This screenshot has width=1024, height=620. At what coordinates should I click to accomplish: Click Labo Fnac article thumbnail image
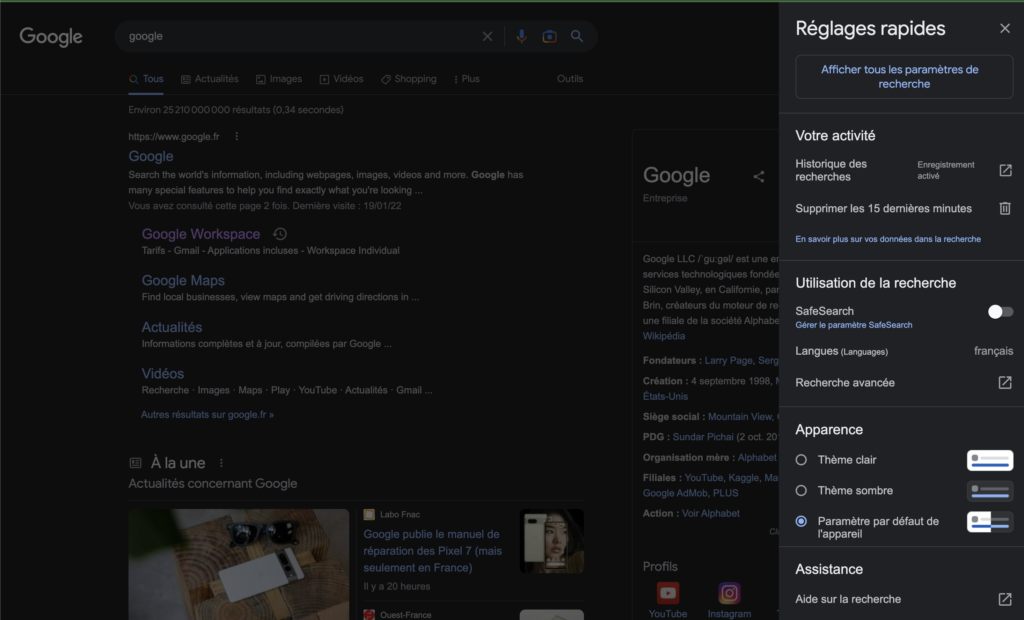point(552,541)
